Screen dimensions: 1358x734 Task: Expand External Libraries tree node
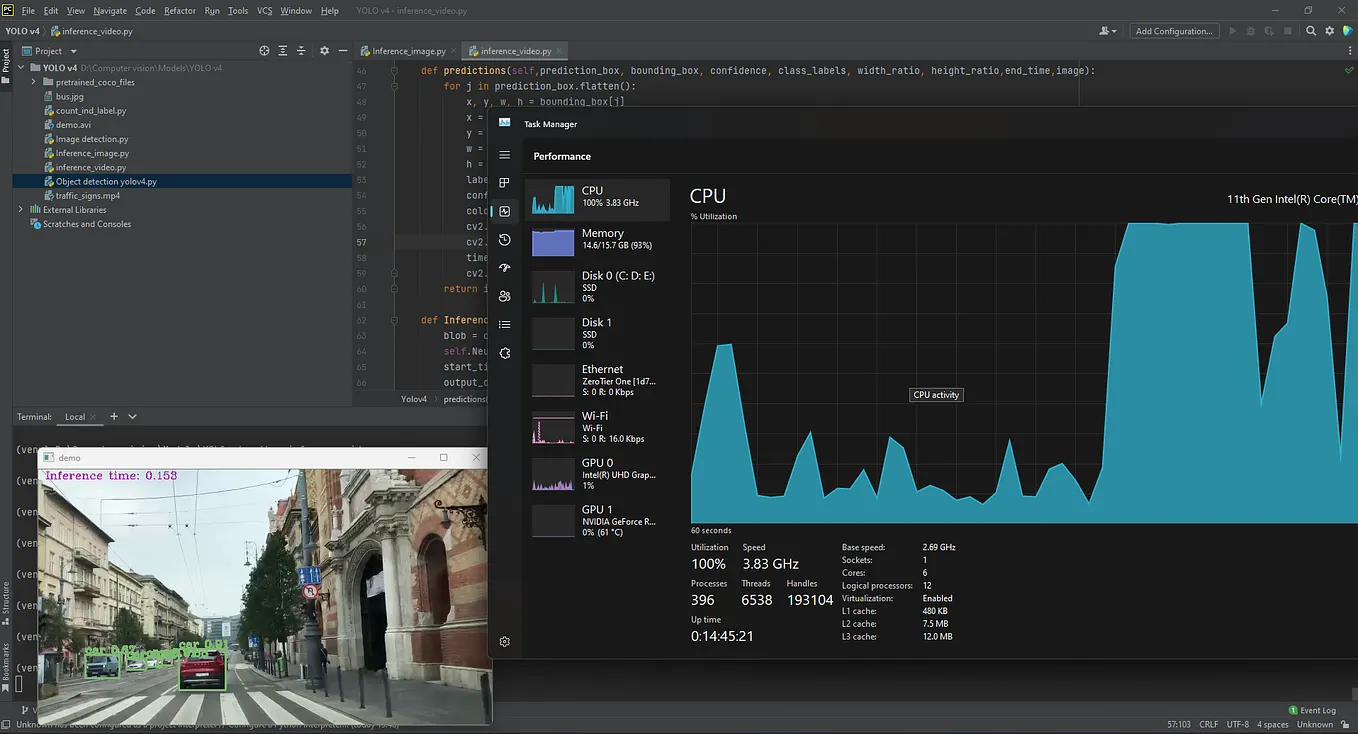coord(21,210)
